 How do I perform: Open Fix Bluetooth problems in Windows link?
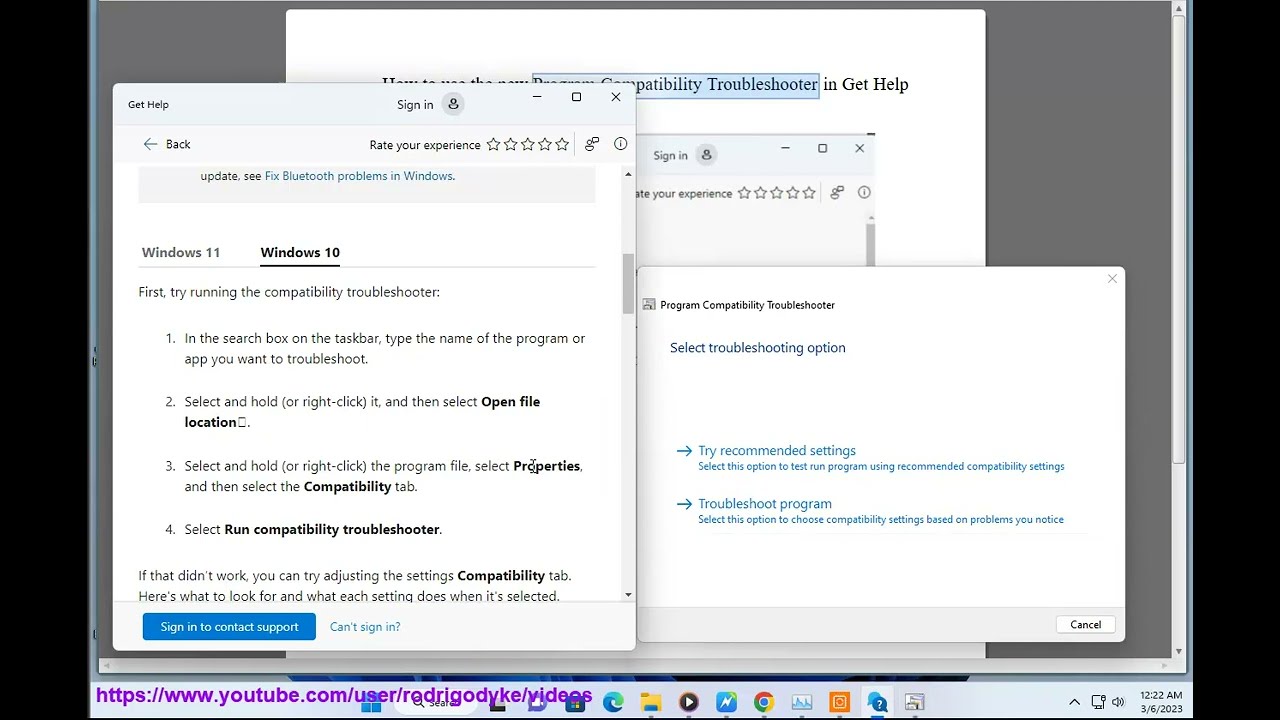(x=359, y=176)
